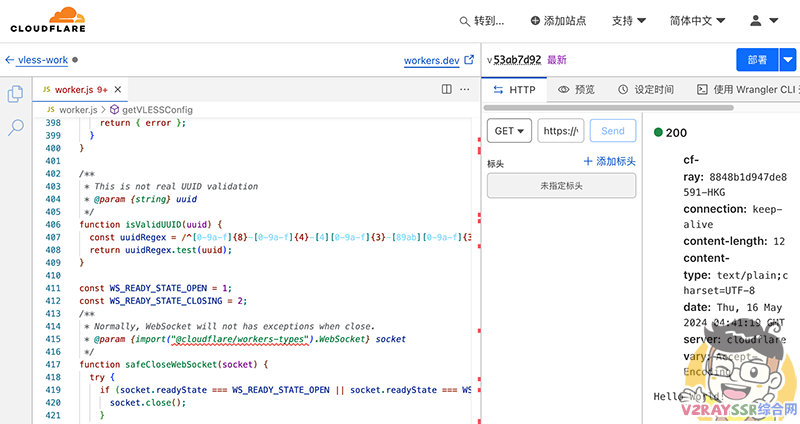Click the 转到 search icon
Viewport: 800px width, 424px height.
point(464,21)
